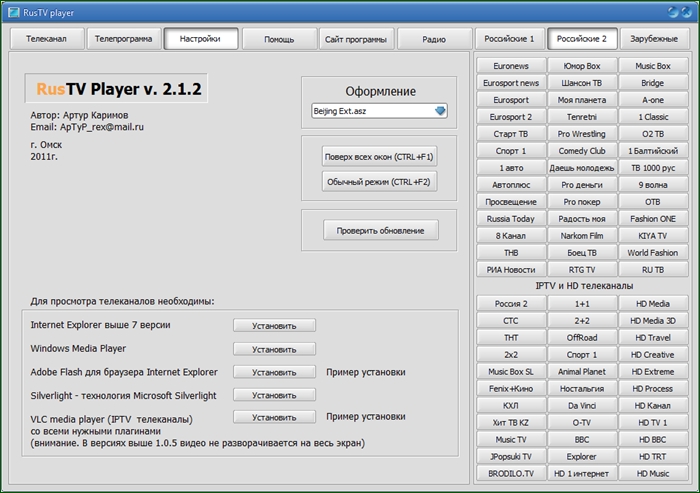700x493 pixels.
Task: Open the СТС IPTV channel
Action: click(511, 320)
